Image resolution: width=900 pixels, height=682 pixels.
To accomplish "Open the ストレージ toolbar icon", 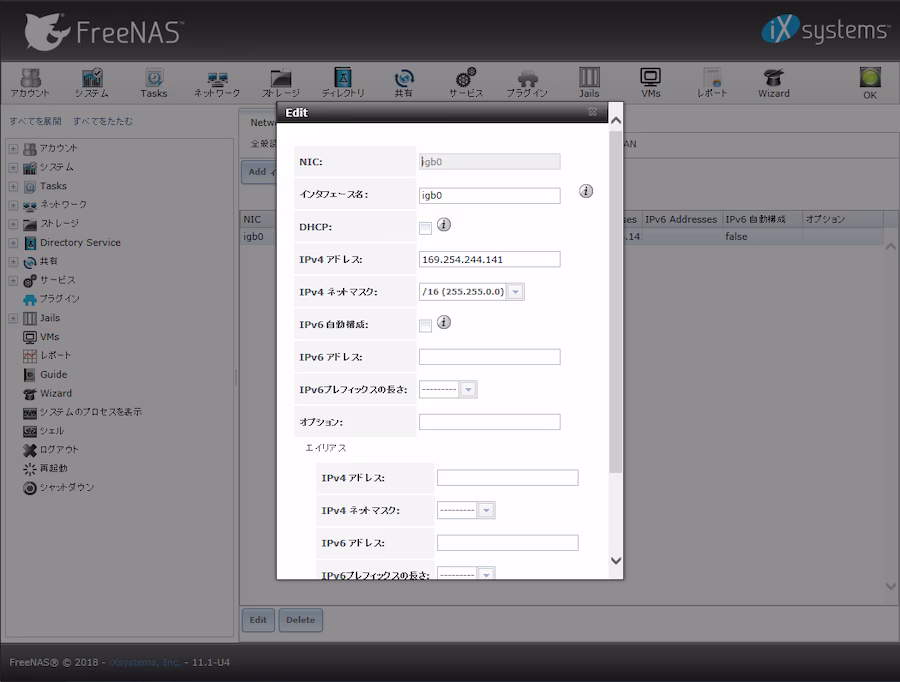I will pyautogui.click(x=281, y=83).
